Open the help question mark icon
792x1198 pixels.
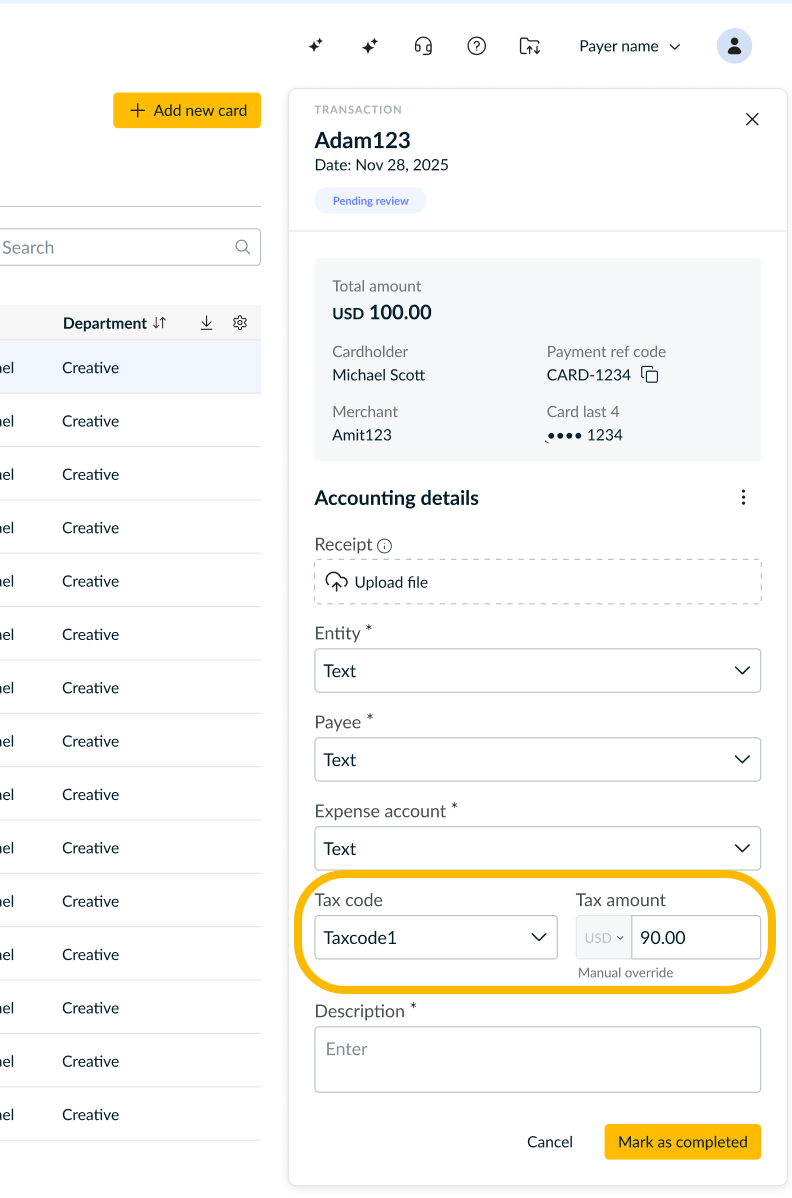point(477,47)
